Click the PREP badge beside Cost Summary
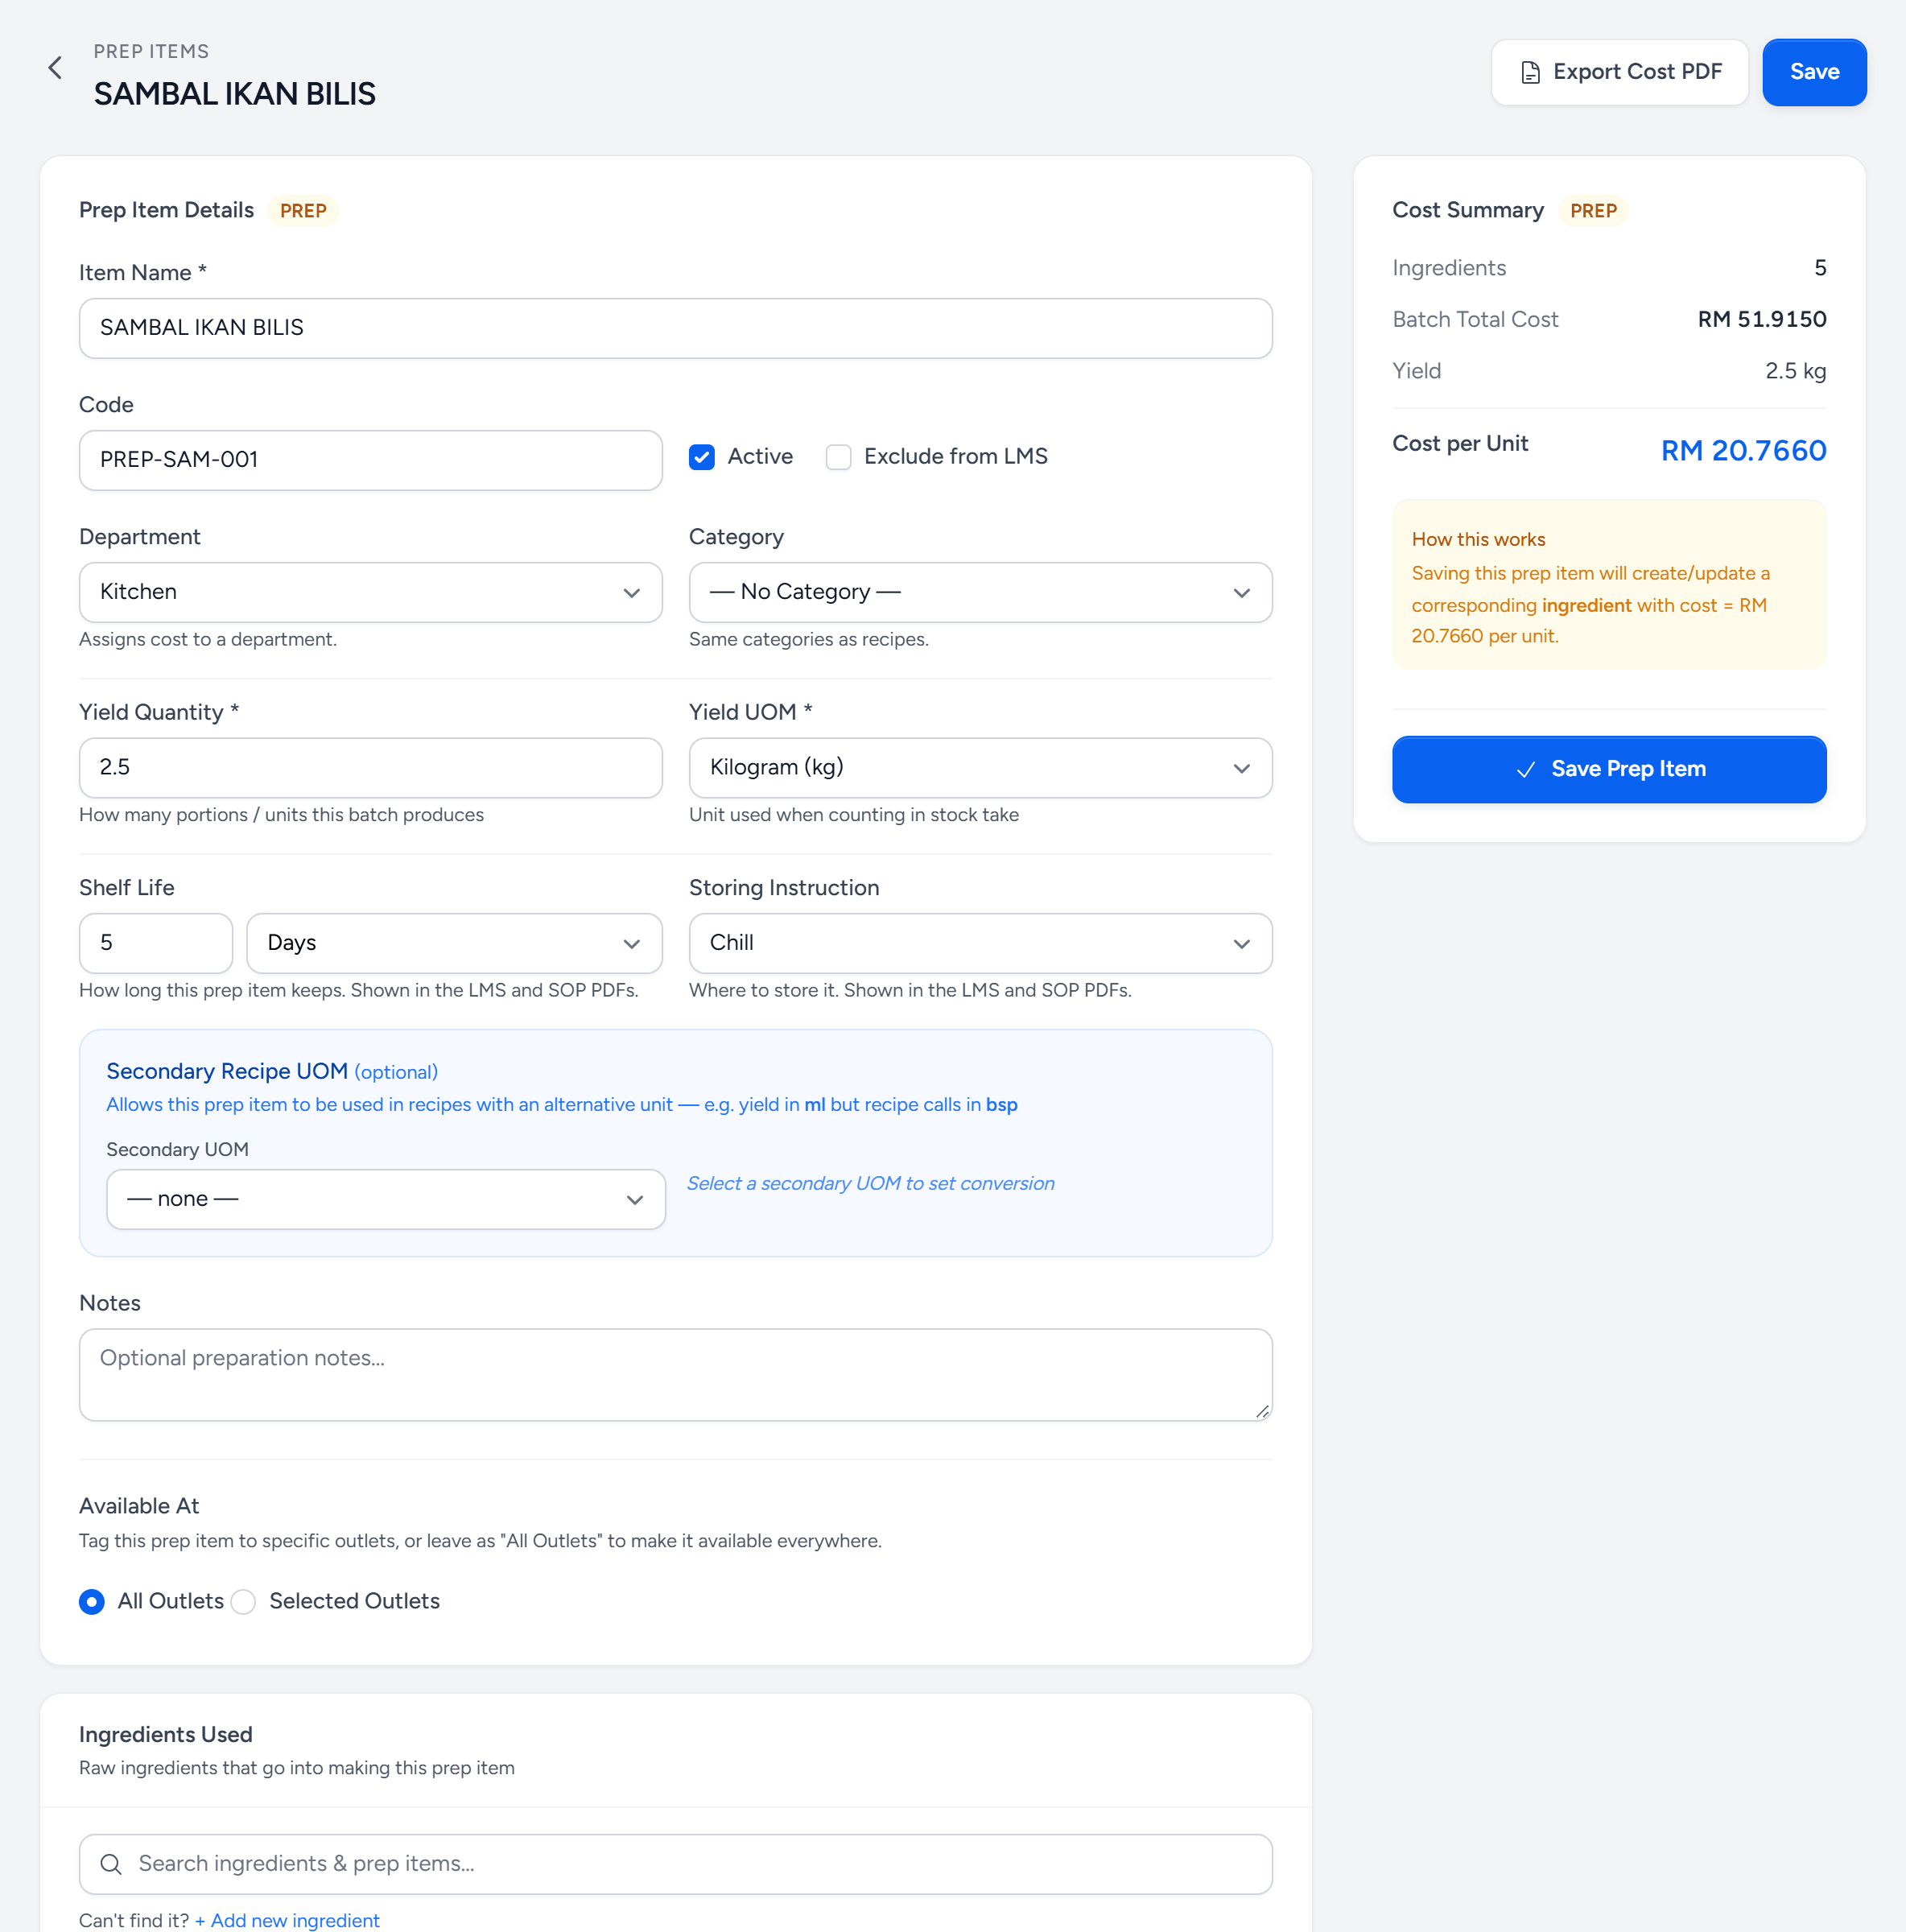1906x1932 pixels. tap(1592, 211)
